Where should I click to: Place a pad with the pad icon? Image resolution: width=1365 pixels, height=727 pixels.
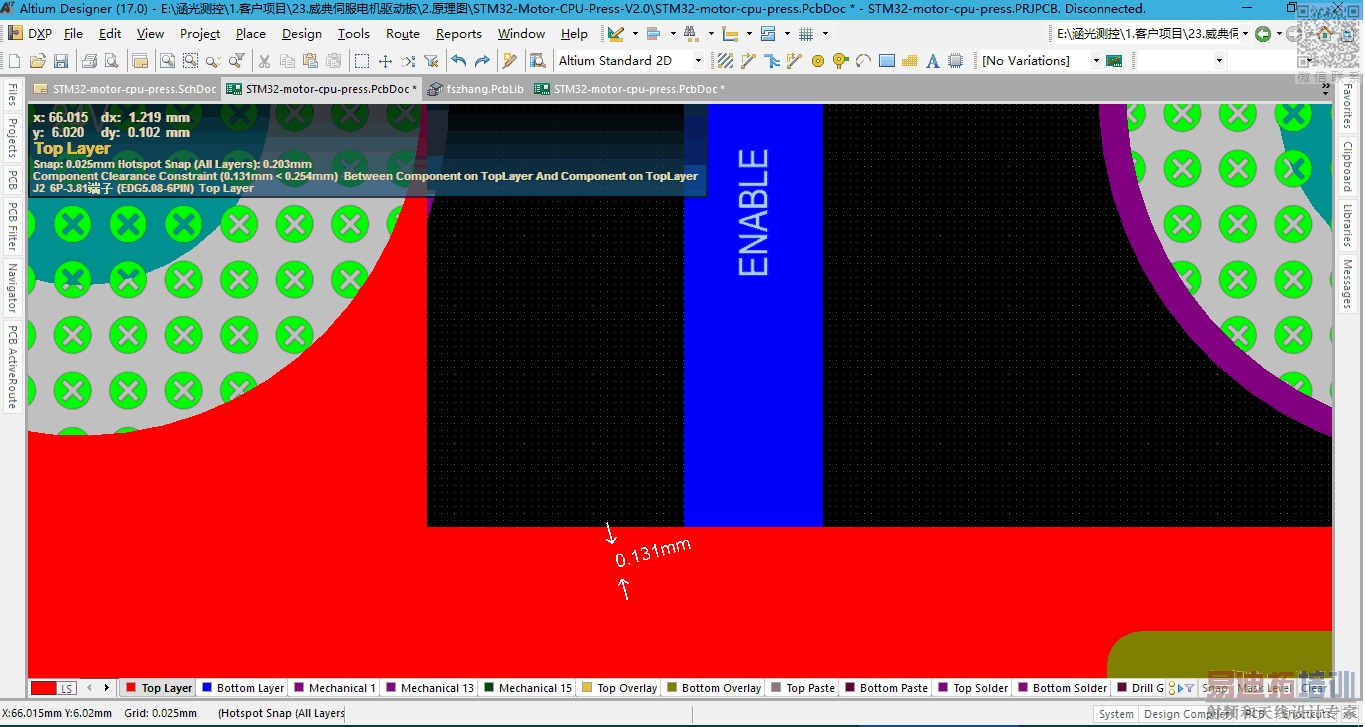(818, 61)
